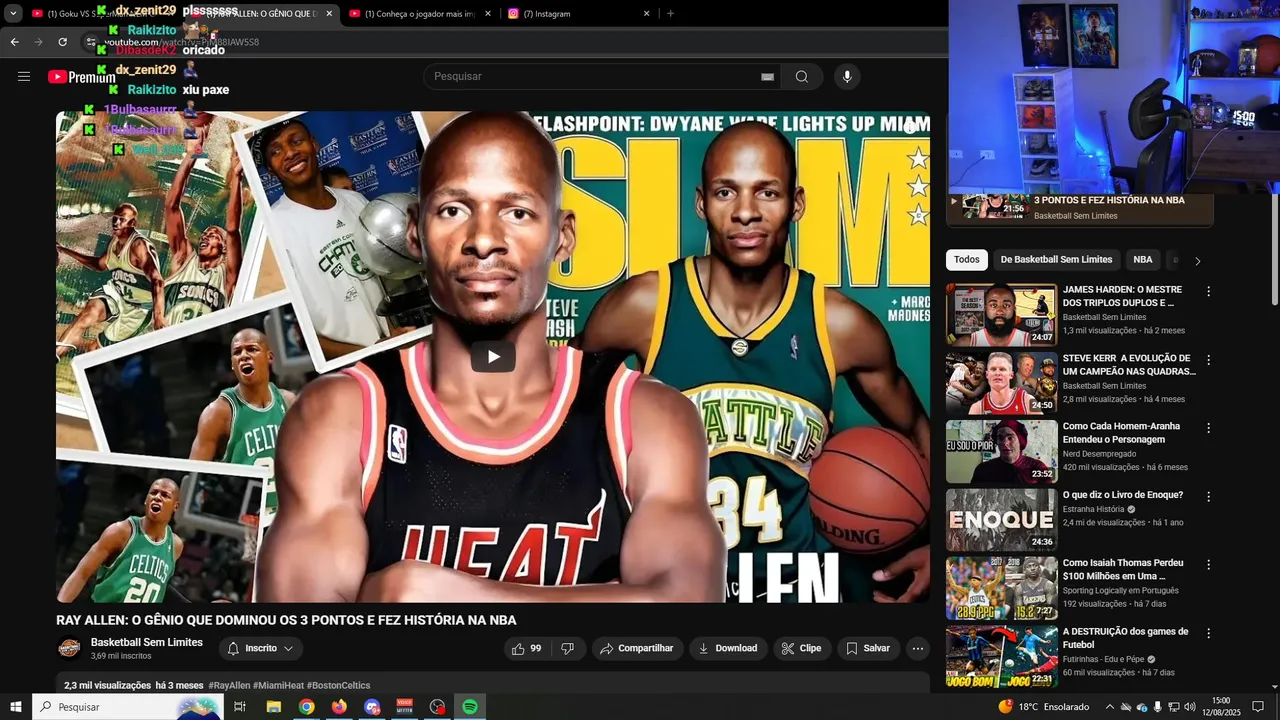Open Estranha História channel under Enoque video

(1093, 509)
